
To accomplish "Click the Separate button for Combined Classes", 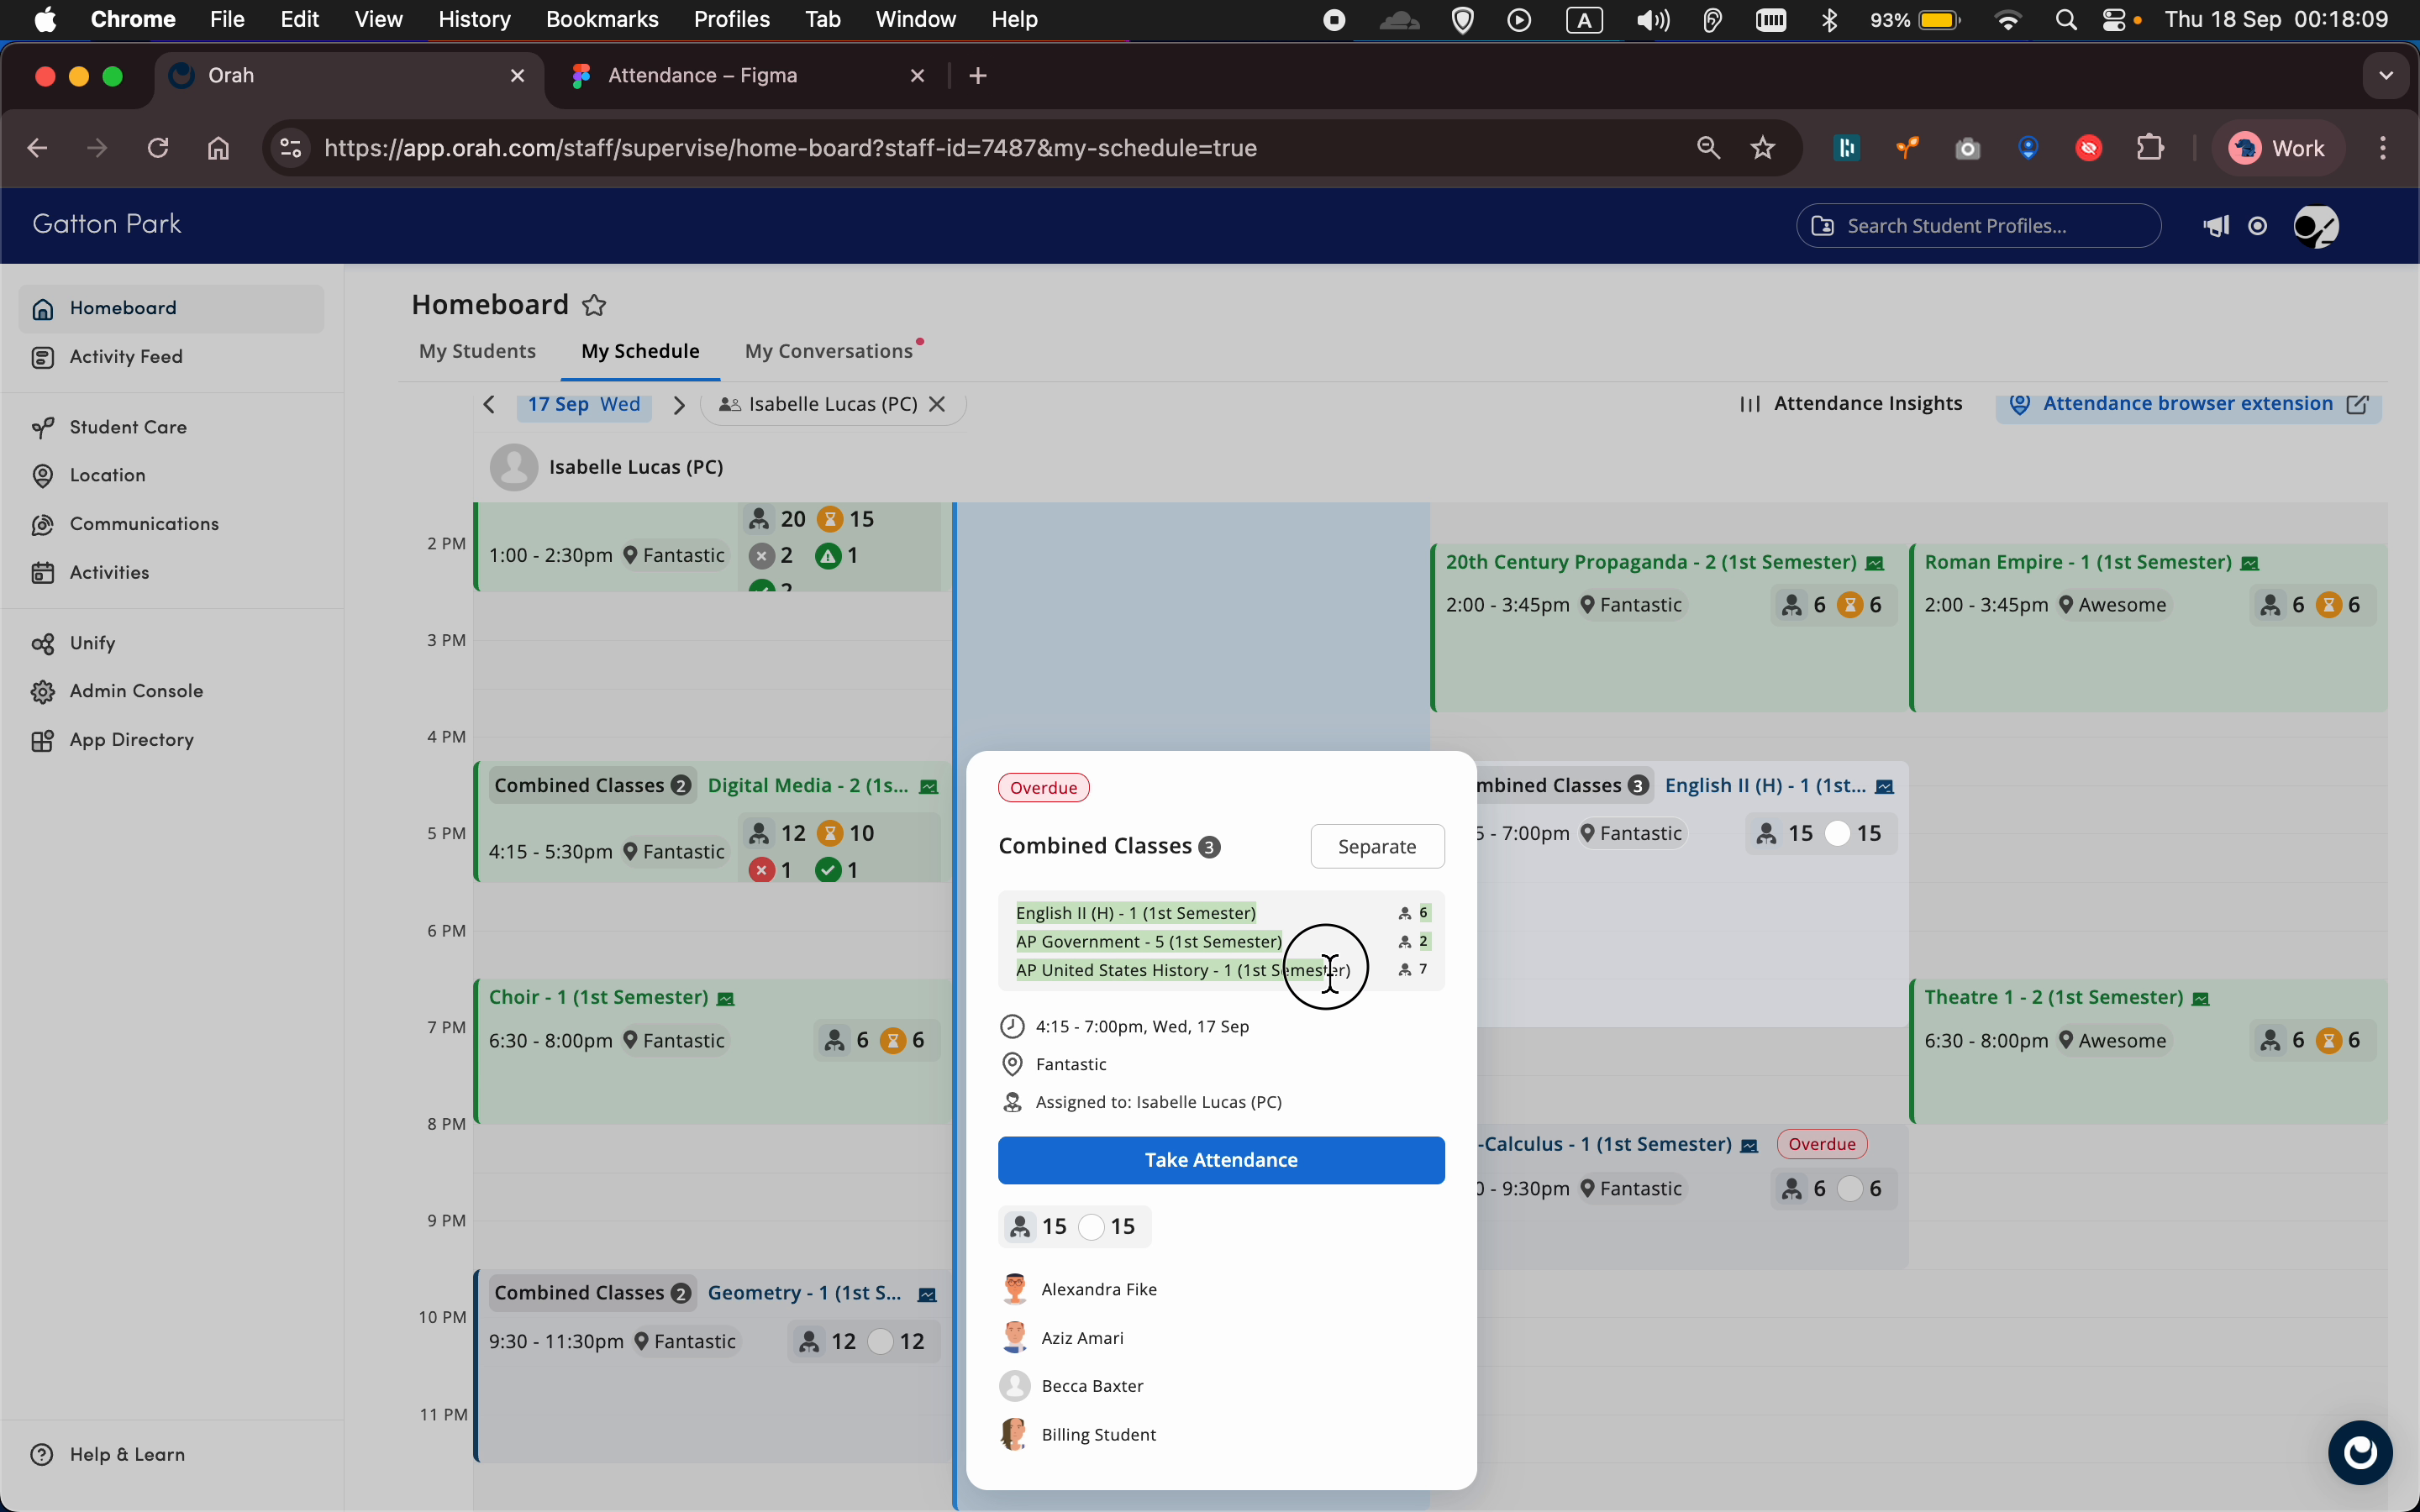I will coord(1377,846).
